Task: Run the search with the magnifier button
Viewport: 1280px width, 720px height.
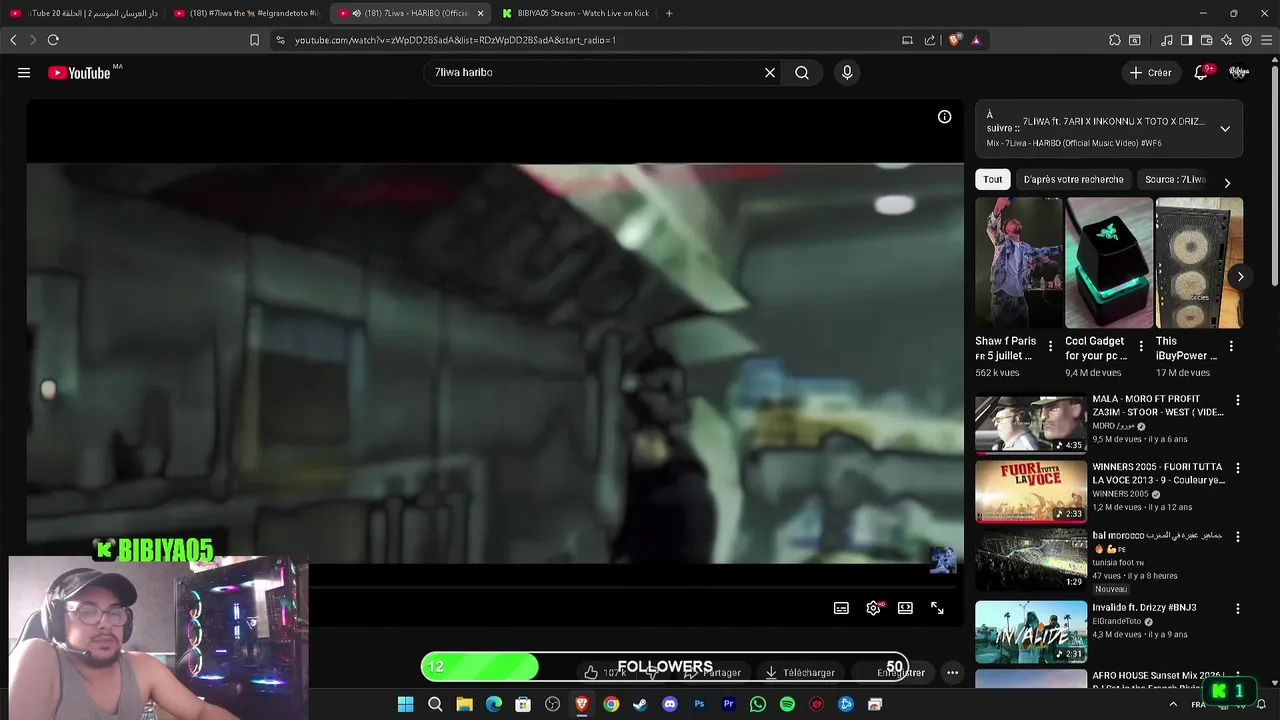Action: click(802, 72)
